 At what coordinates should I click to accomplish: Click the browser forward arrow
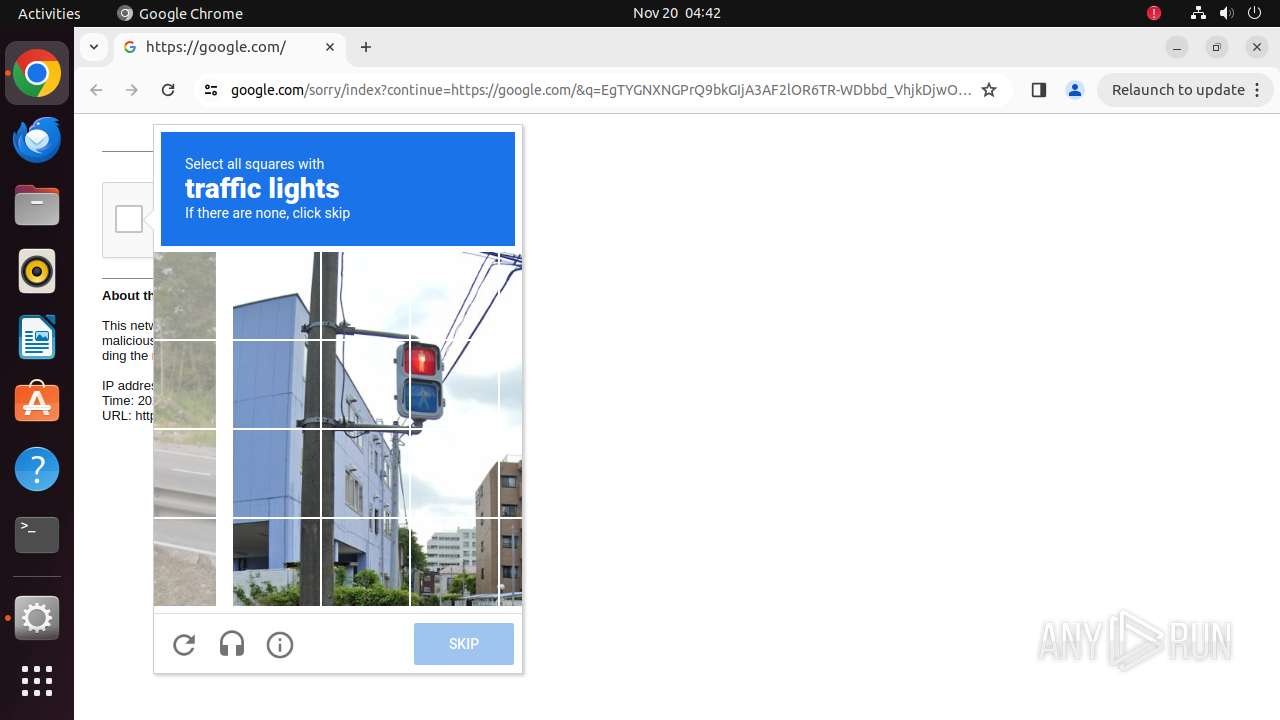(x=132, y=90)
